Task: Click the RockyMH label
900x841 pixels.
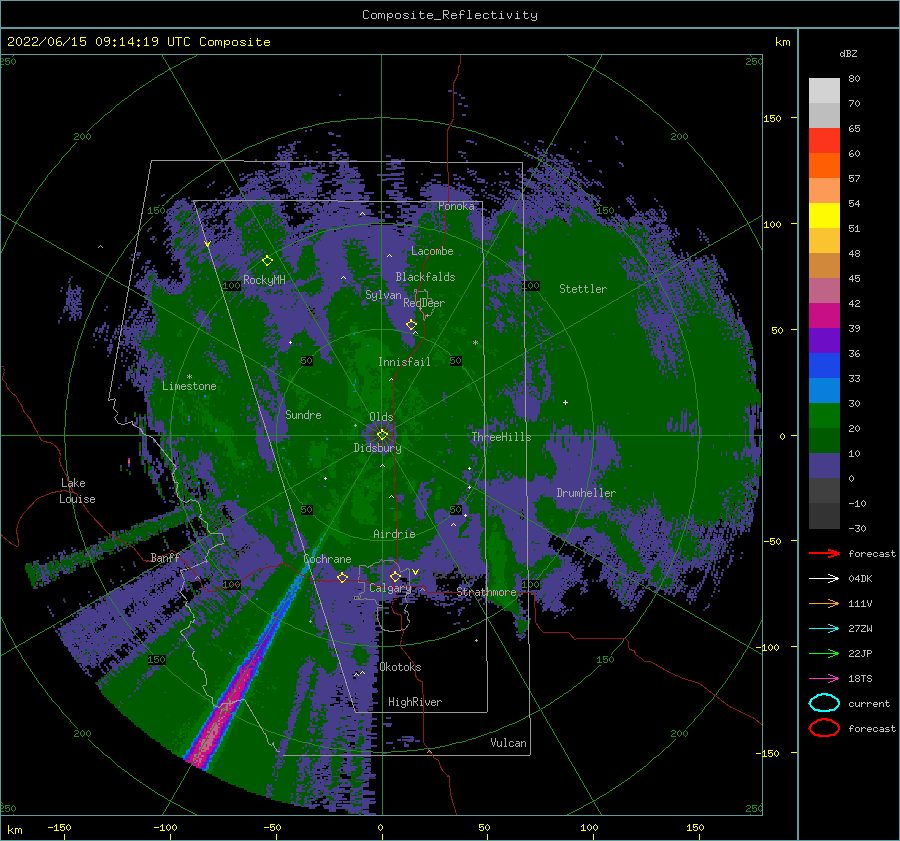Action: [264, 280]
